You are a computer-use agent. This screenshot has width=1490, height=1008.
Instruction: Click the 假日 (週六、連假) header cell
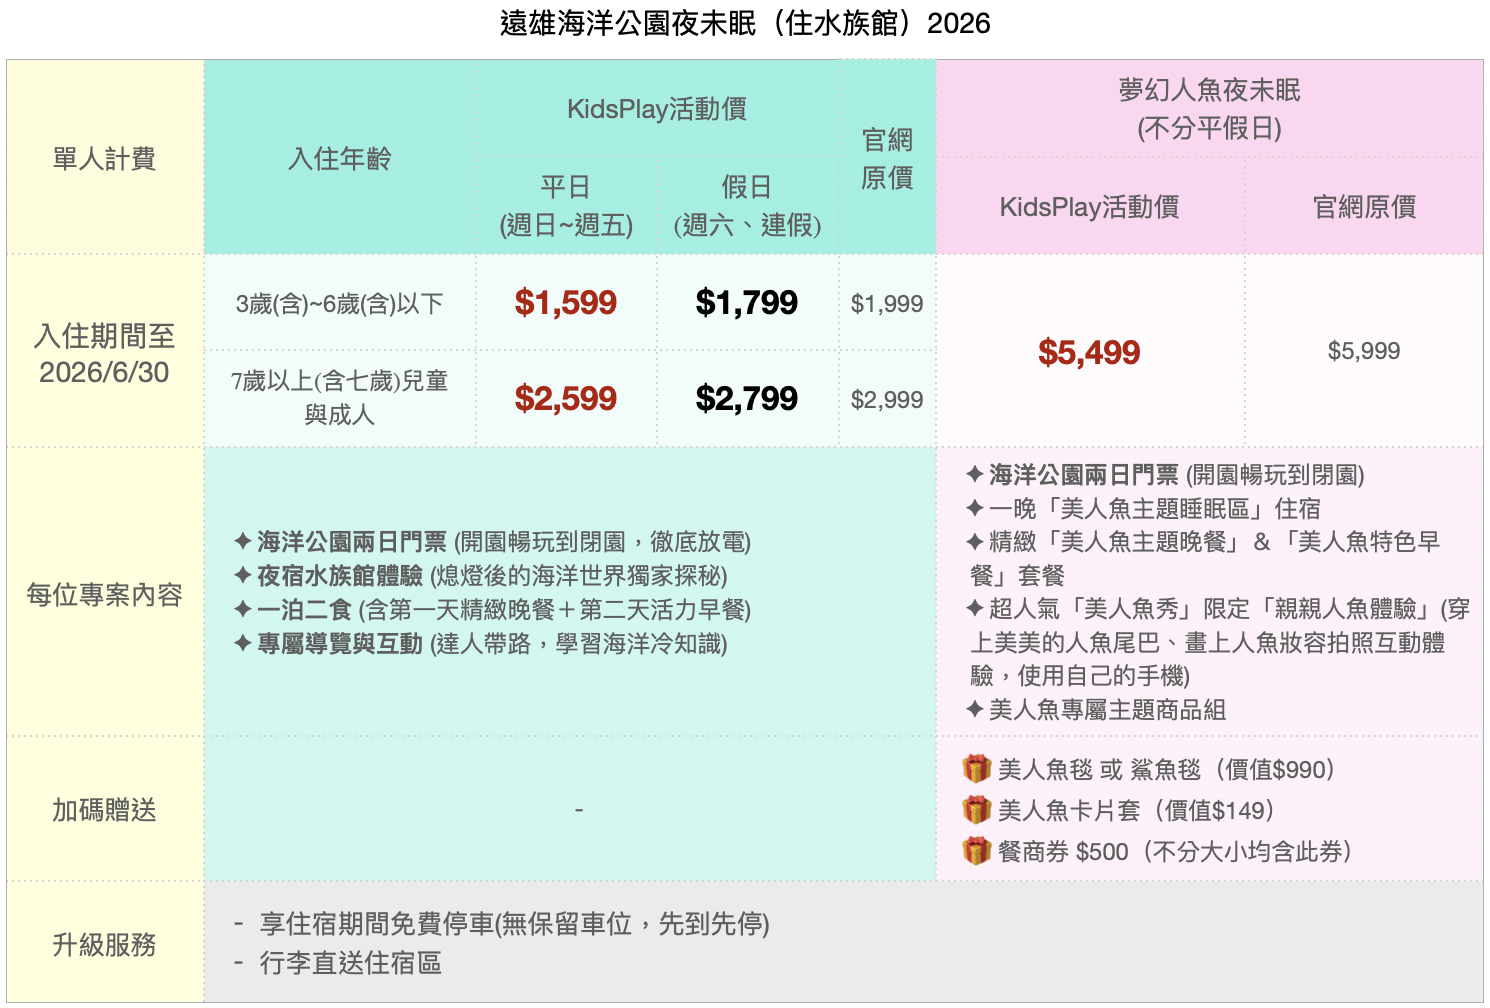coord(747,206)
